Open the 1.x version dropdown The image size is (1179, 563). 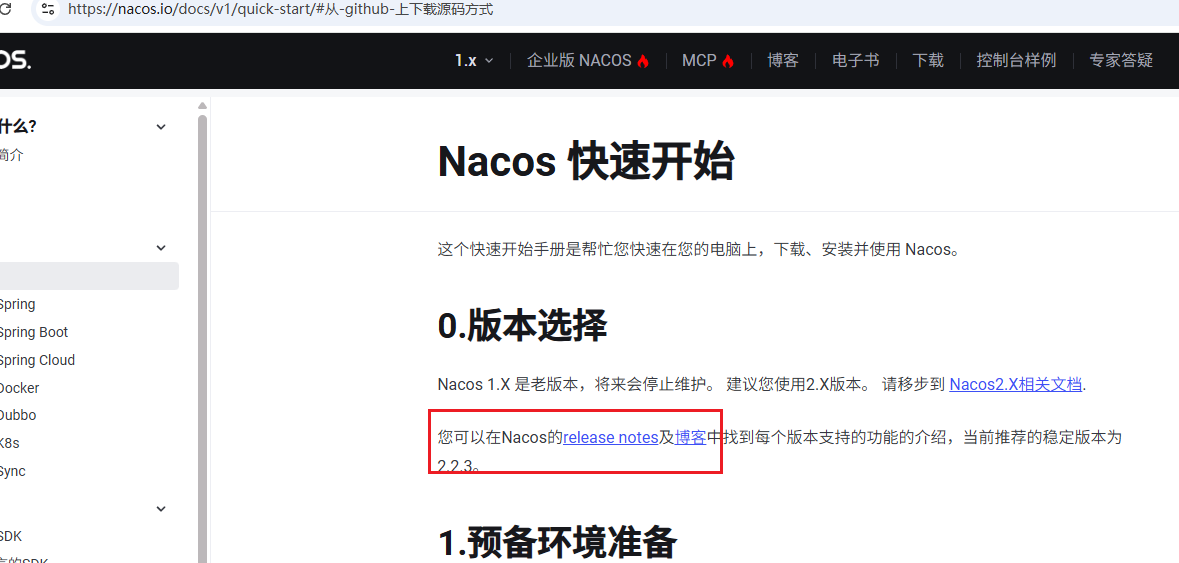(474, 61)
